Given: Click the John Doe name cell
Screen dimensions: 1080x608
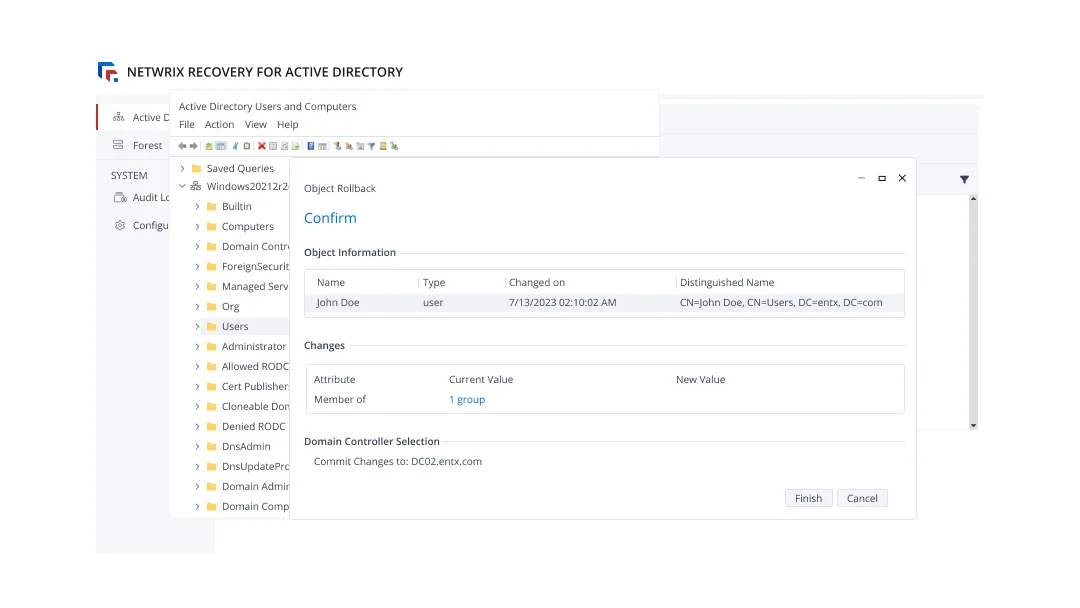Looking at the screenshot, I should (x=338, y=302).
